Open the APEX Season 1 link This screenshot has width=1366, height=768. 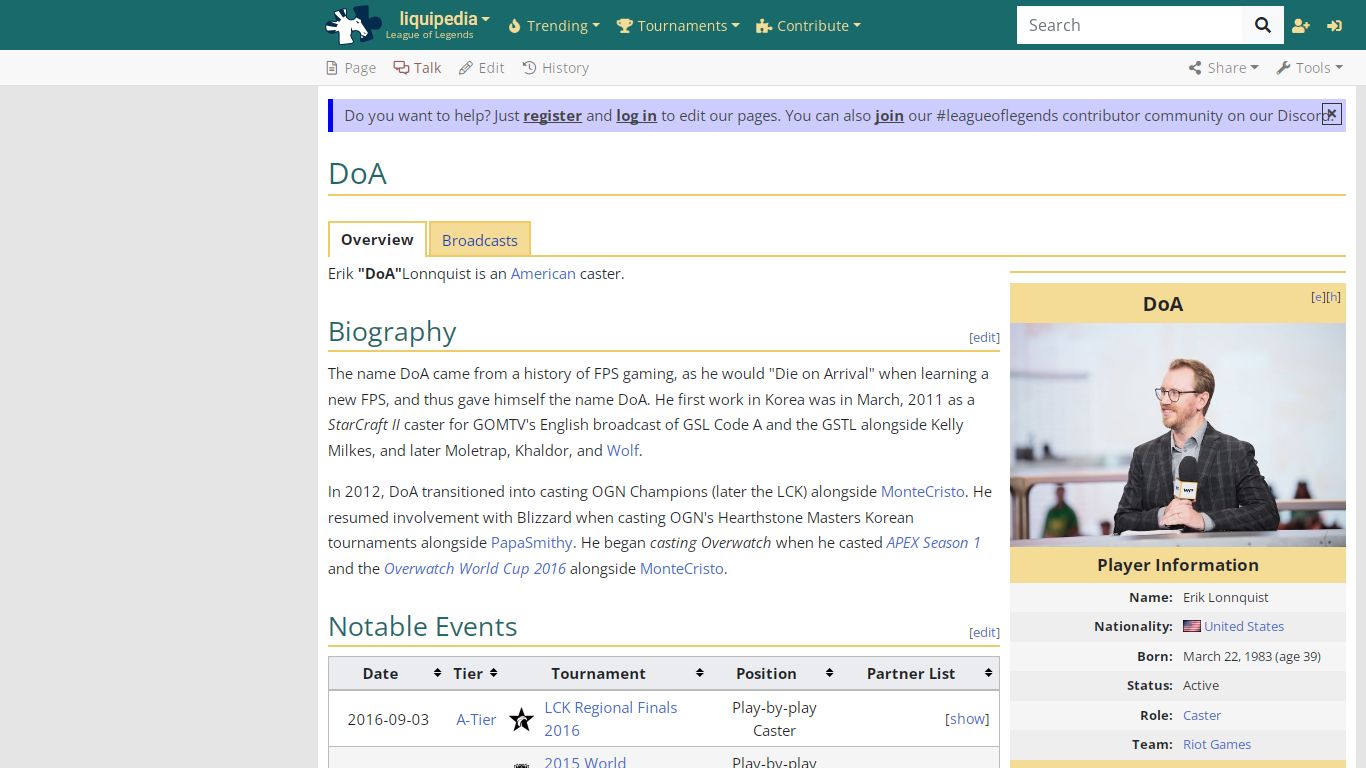point(933,543)
